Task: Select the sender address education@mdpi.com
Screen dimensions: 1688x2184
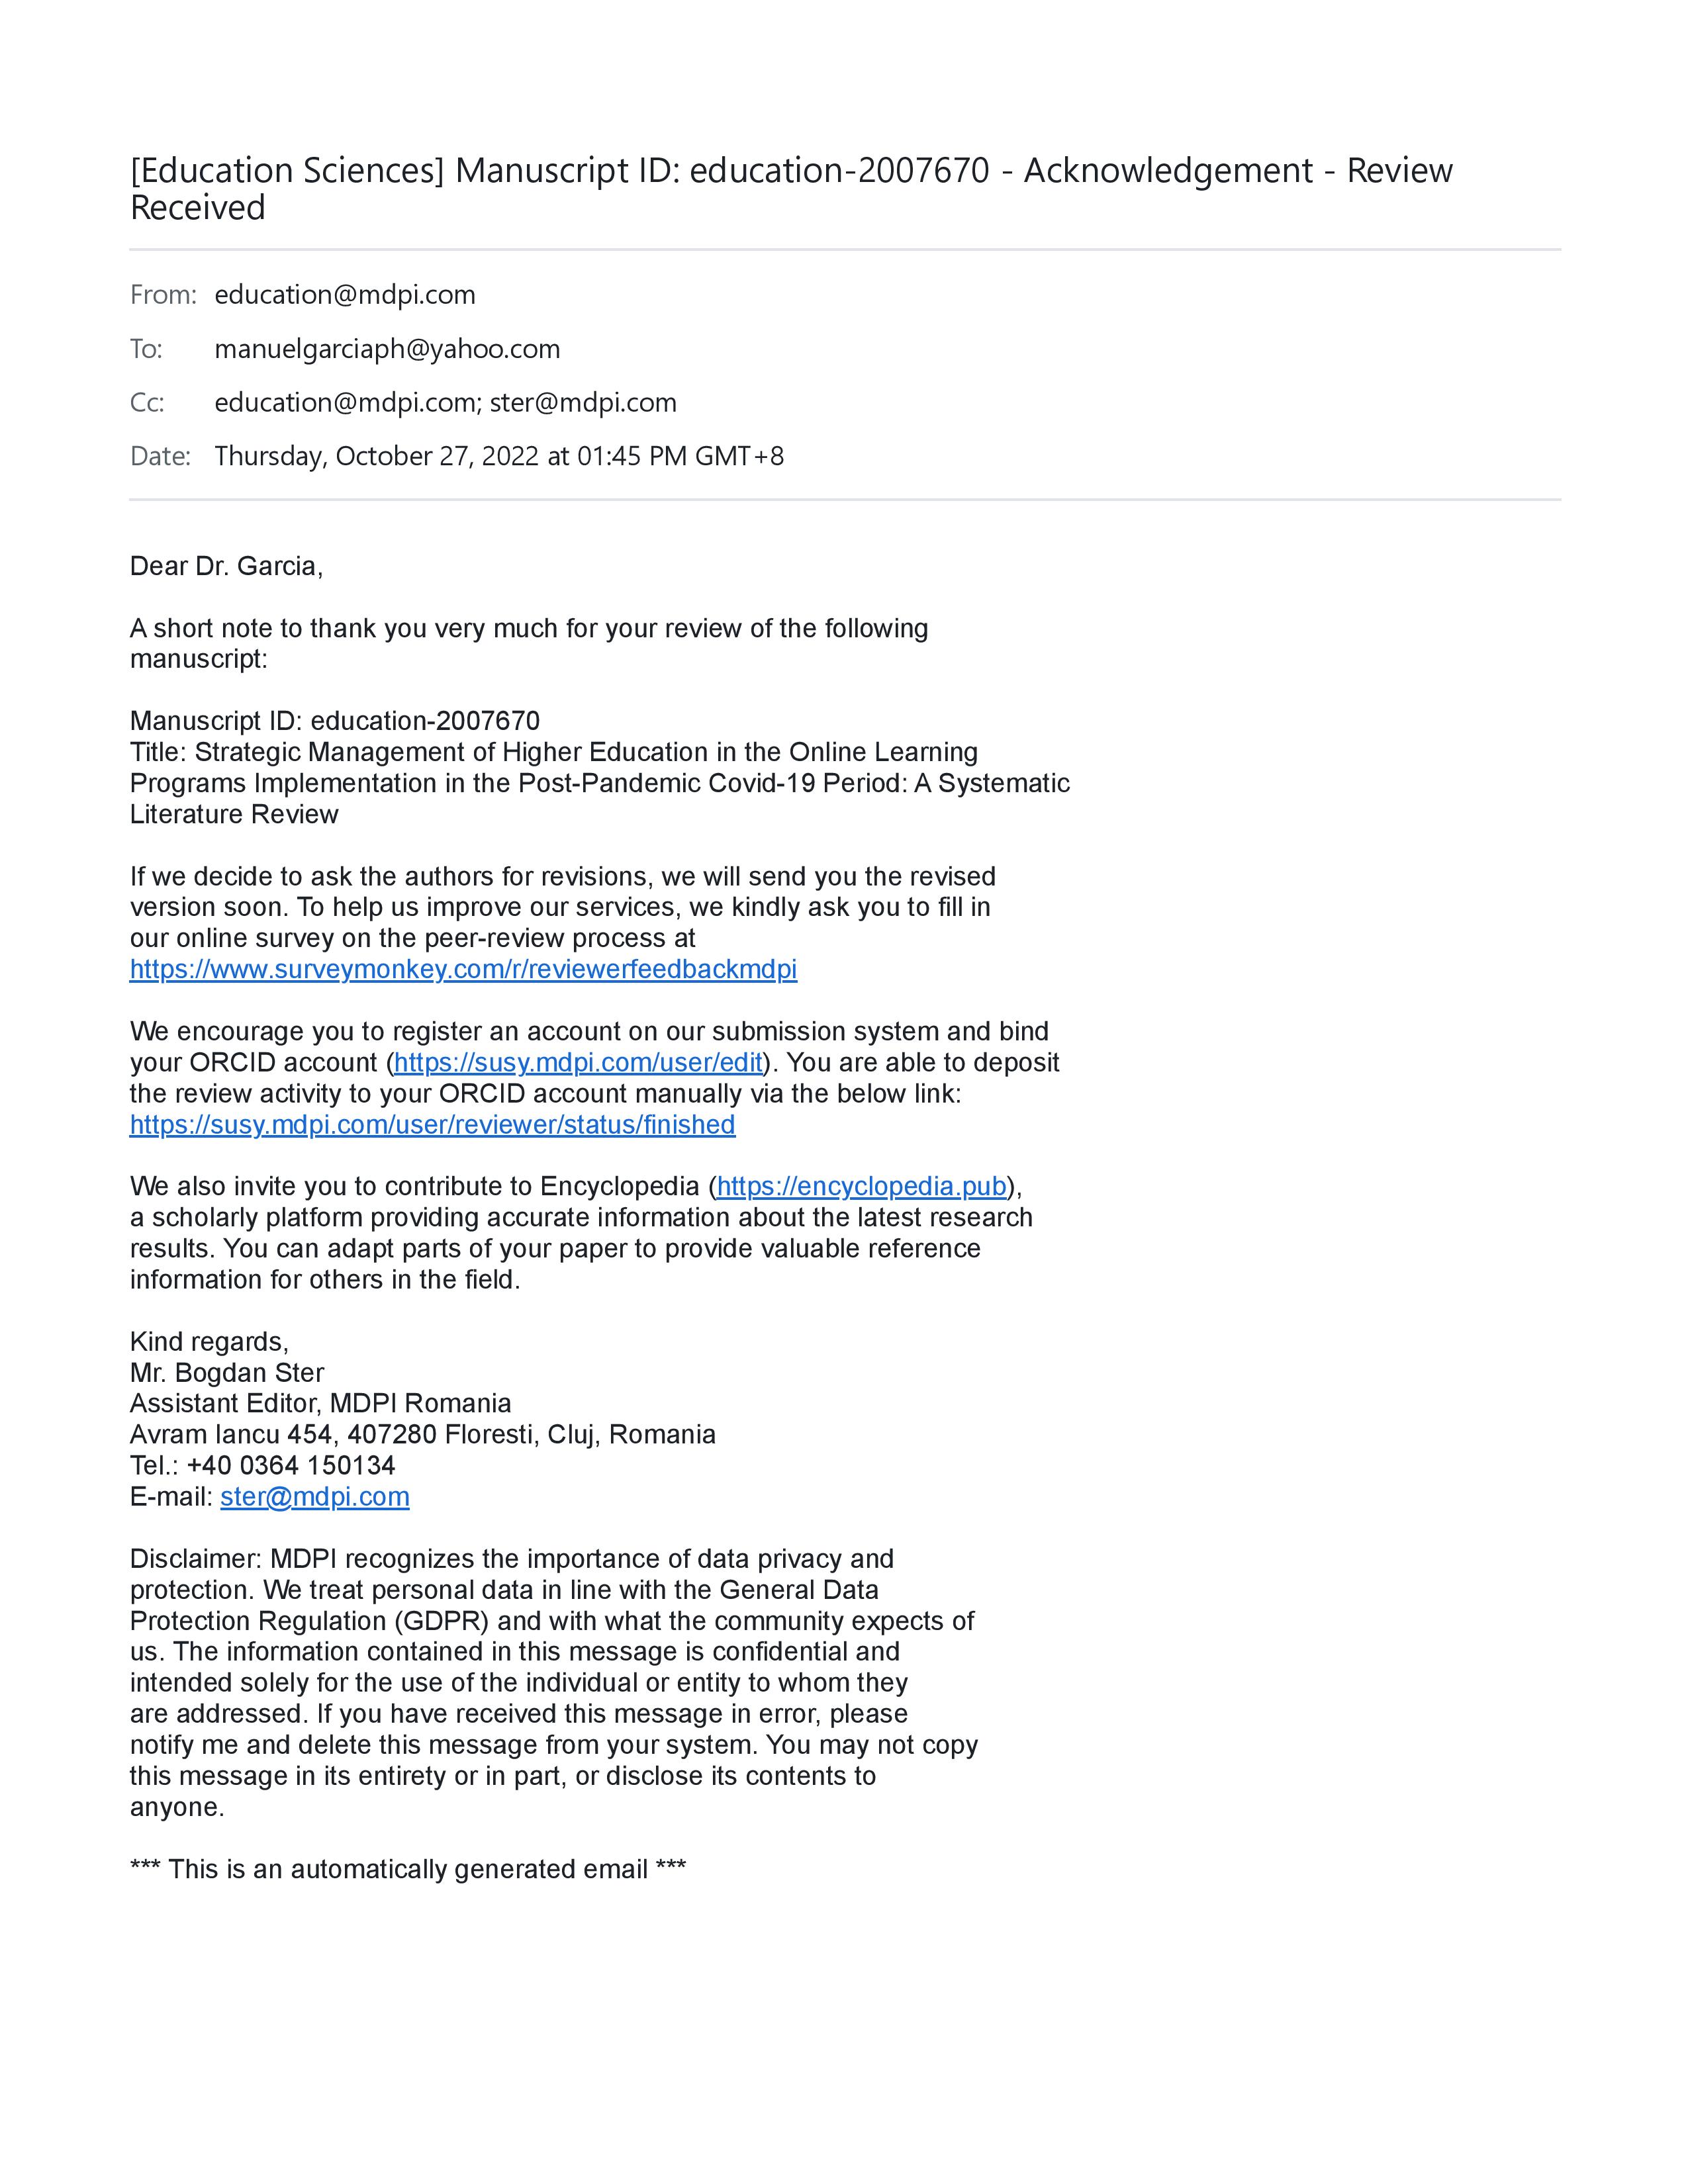Action: 345,295
